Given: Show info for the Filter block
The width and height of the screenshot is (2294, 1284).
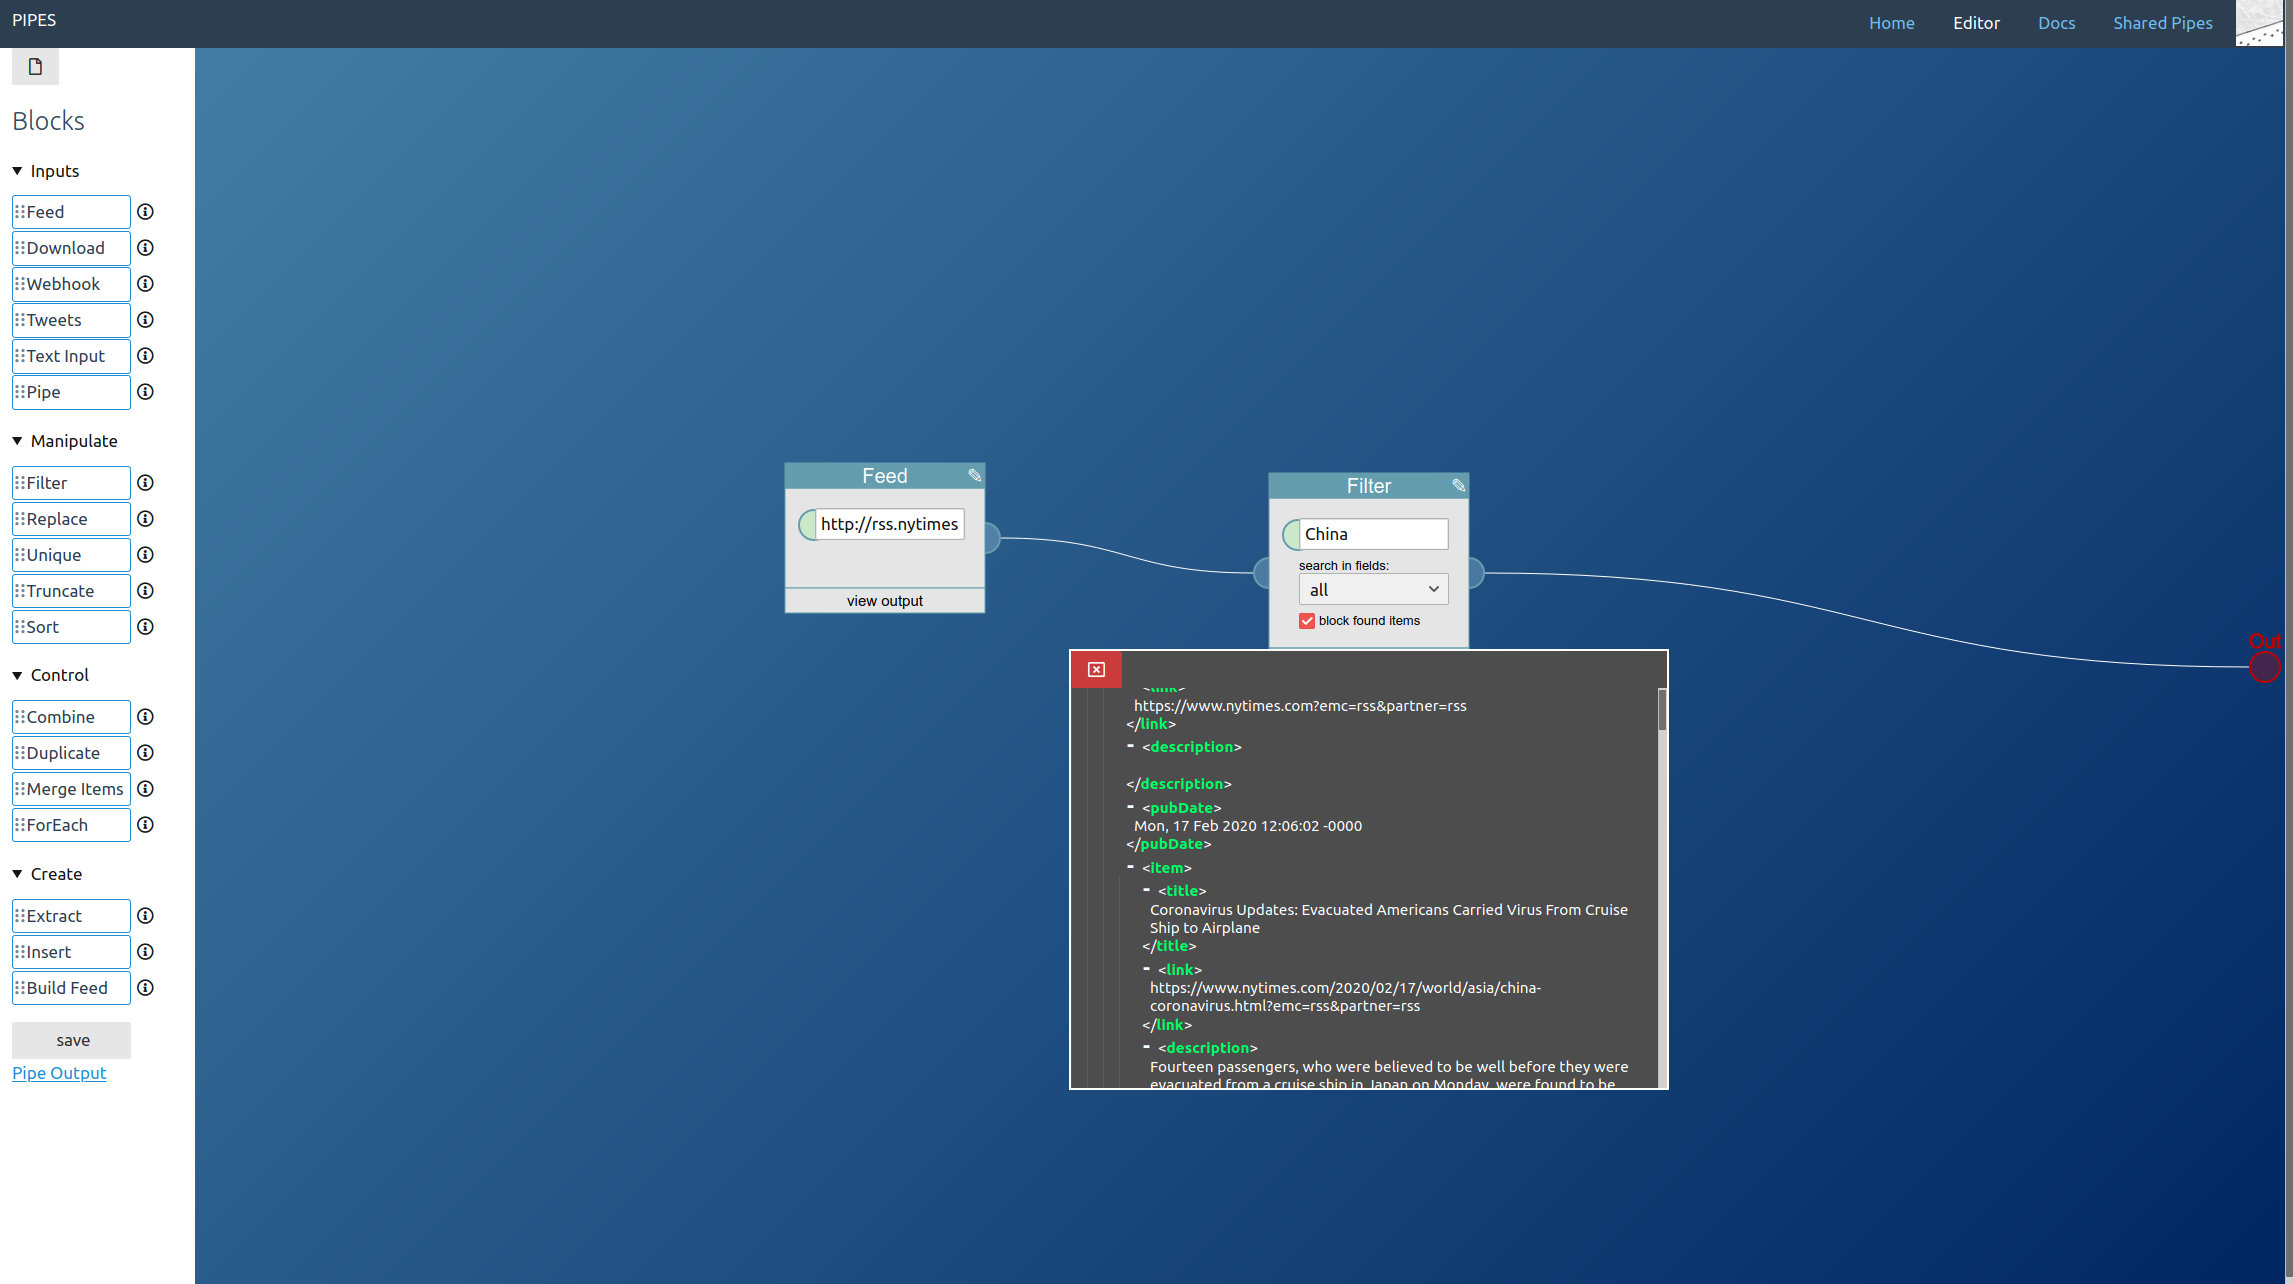Looking at the screenshot, I should click(145, 483).
